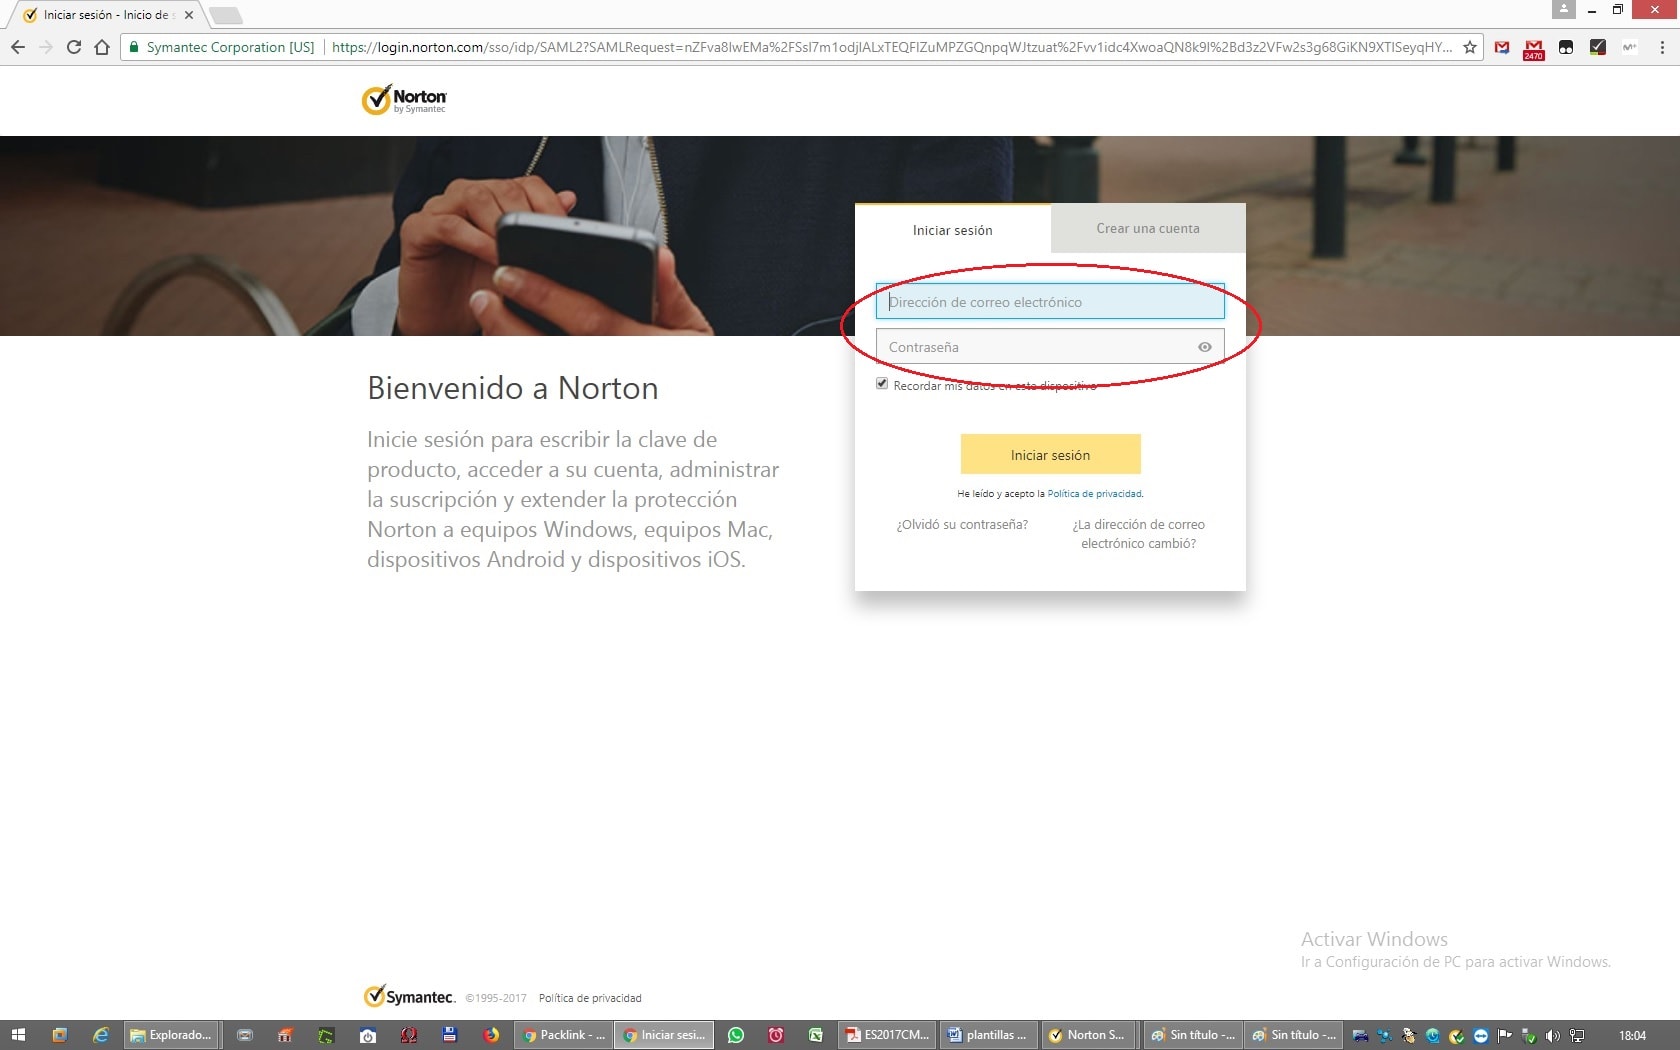Screen dimensions: 1680x1050
Task: Open the 'ES2017CM...' PDF taskbar window
Action: pos(887,1035)
